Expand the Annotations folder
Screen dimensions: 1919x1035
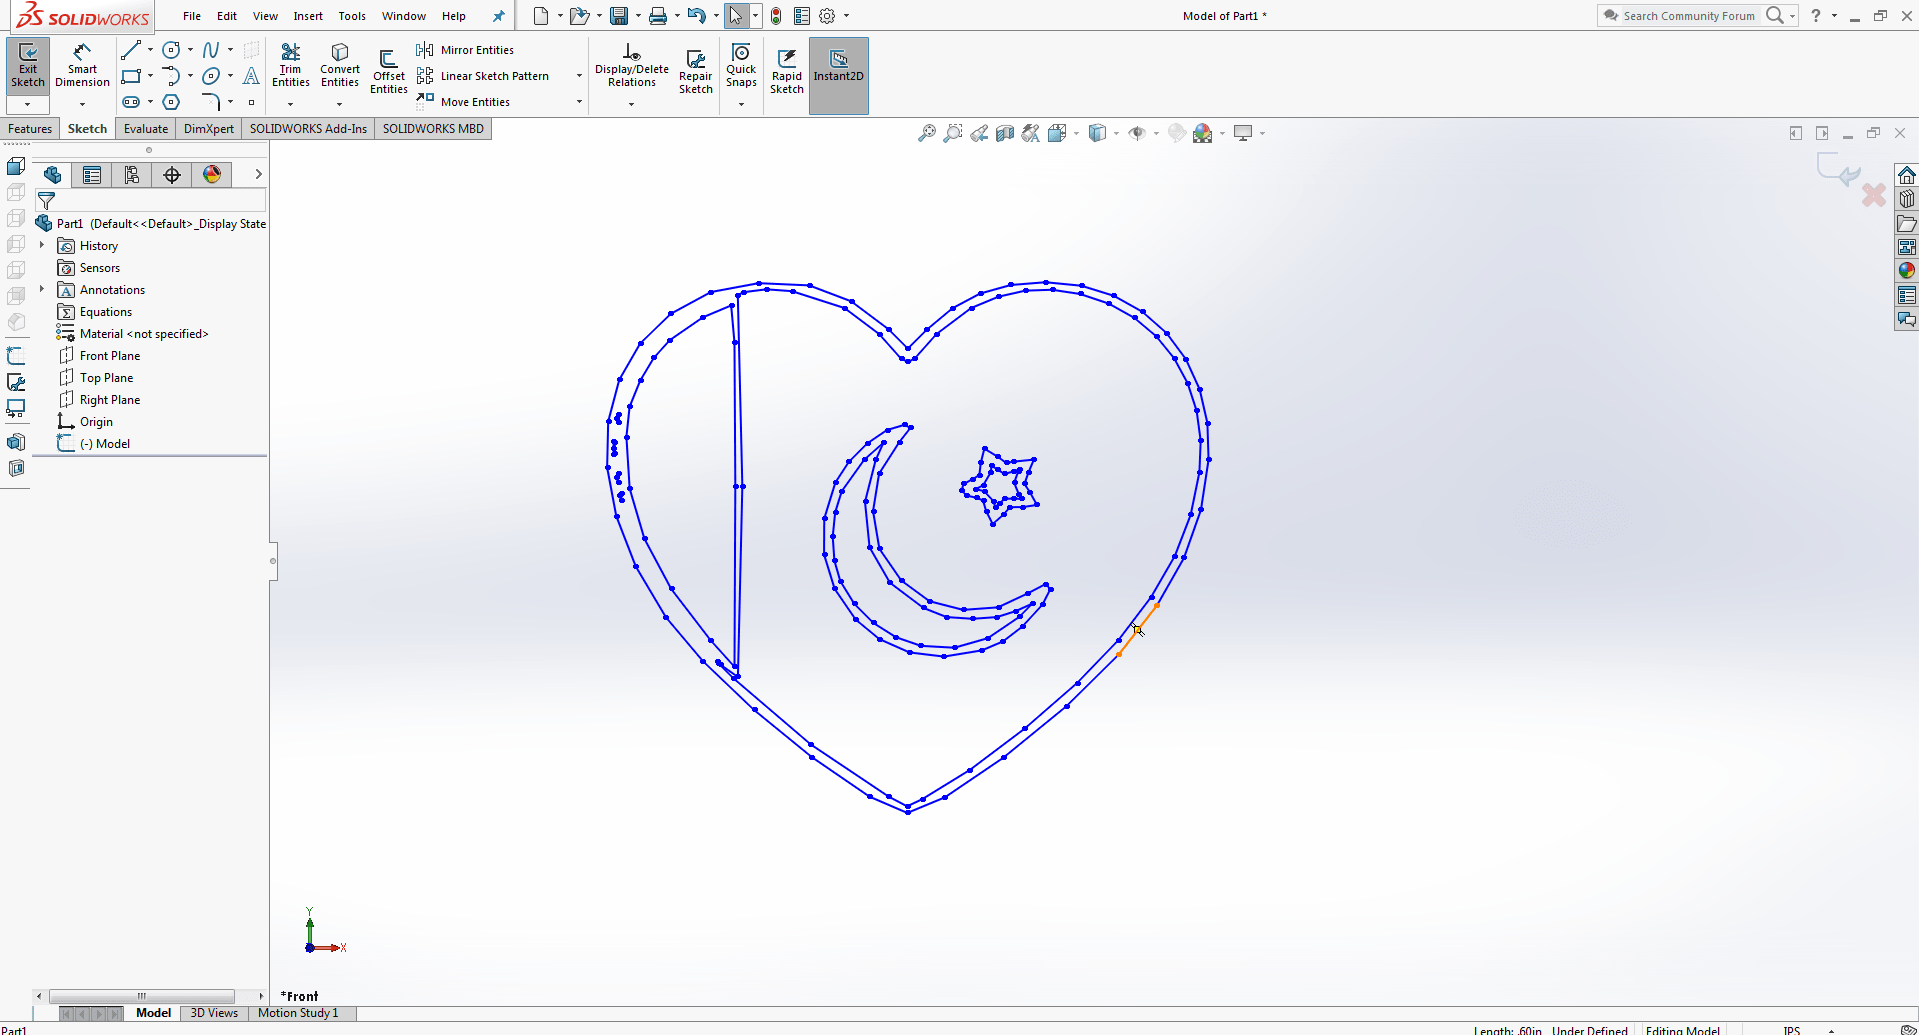coord(42,289)
